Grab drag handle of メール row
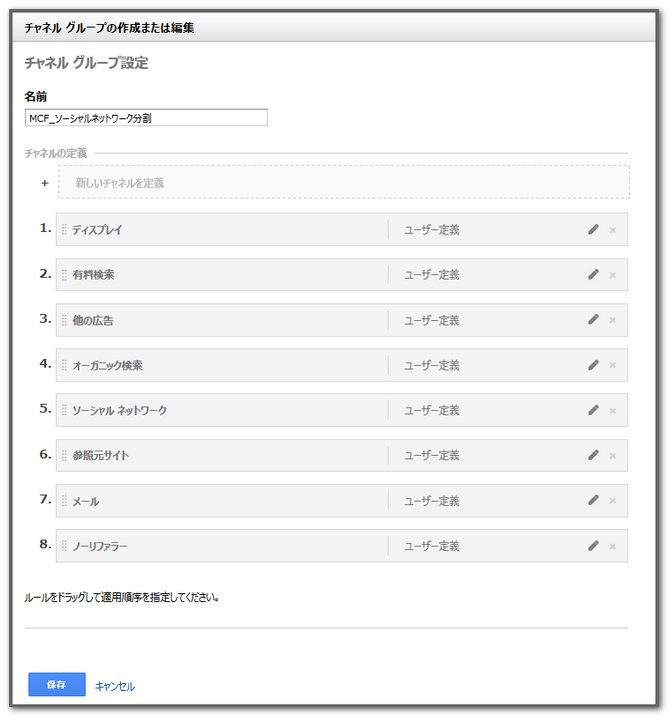The height and width of the screenshot is (717, 669). (64, 500)
